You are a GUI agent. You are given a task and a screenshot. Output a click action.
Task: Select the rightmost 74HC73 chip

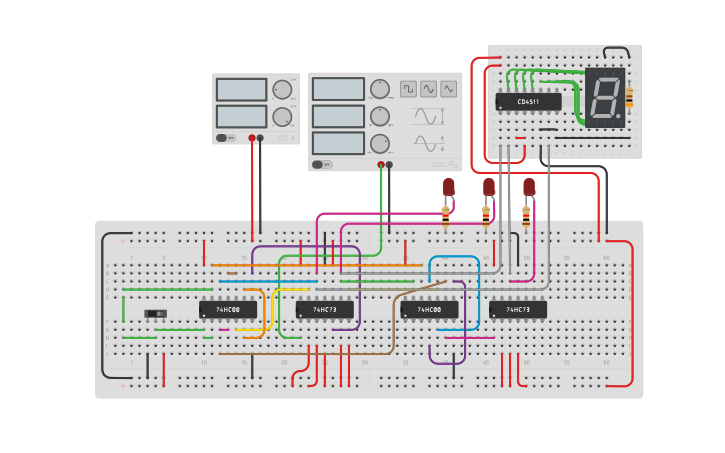[x=518, y=310]
